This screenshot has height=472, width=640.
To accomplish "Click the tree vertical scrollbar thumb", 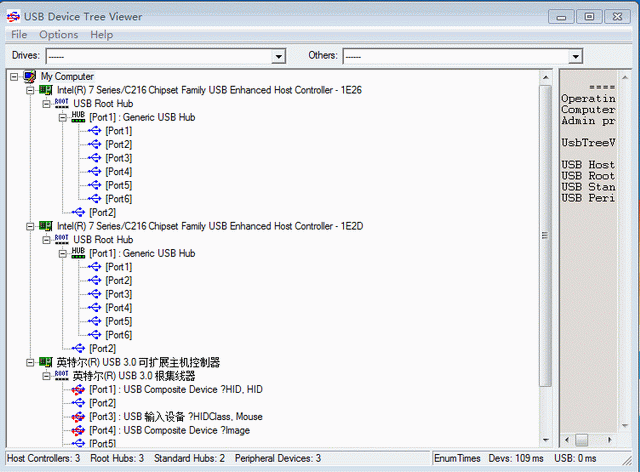I will click(545, 236).
